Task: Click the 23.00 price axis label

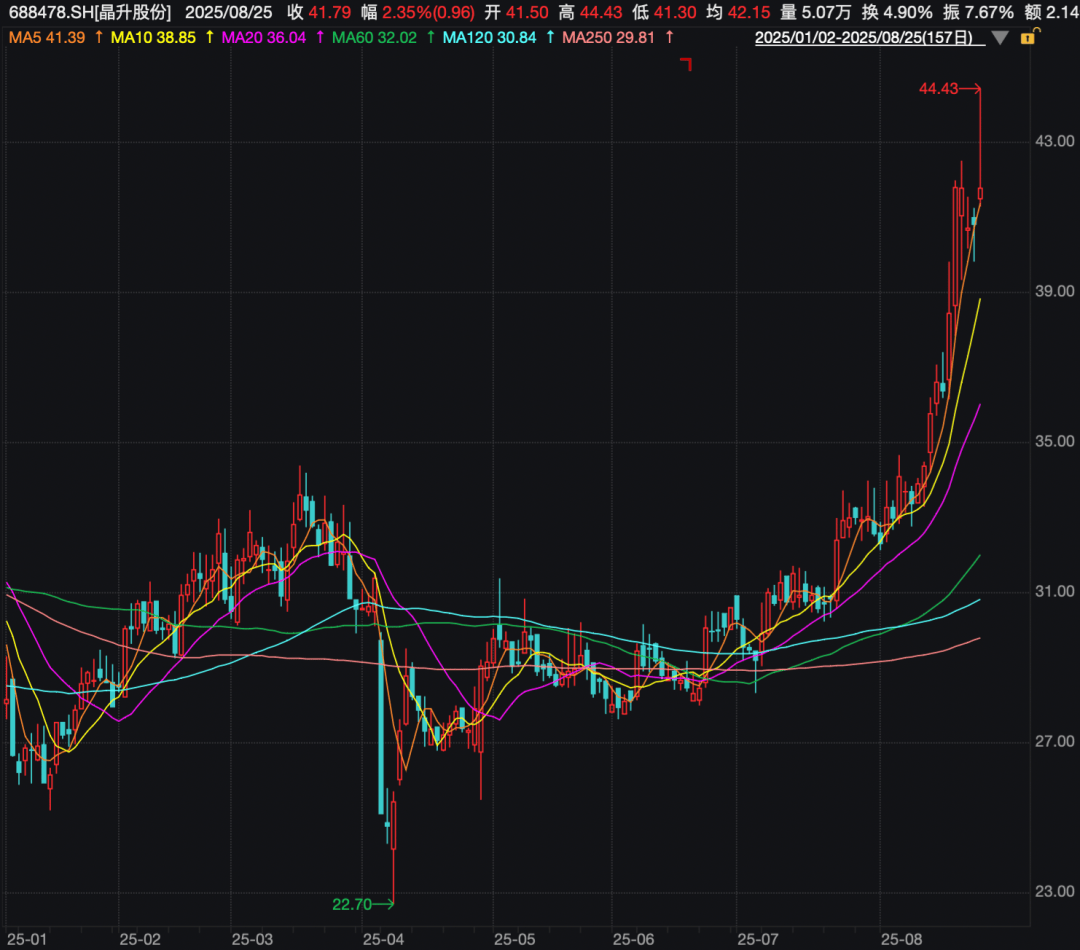Action: pyautogui.click(x=1055, y=891)
